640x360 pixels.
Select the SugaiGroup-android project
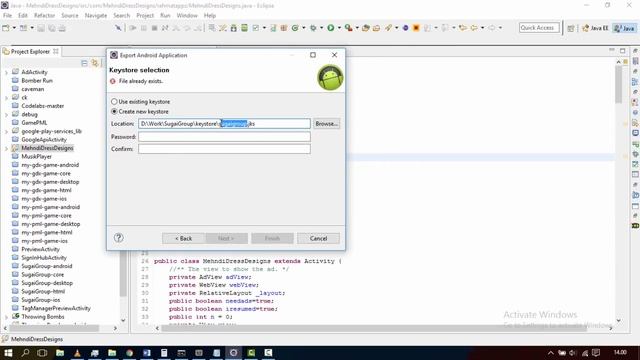tap(47, 266)
